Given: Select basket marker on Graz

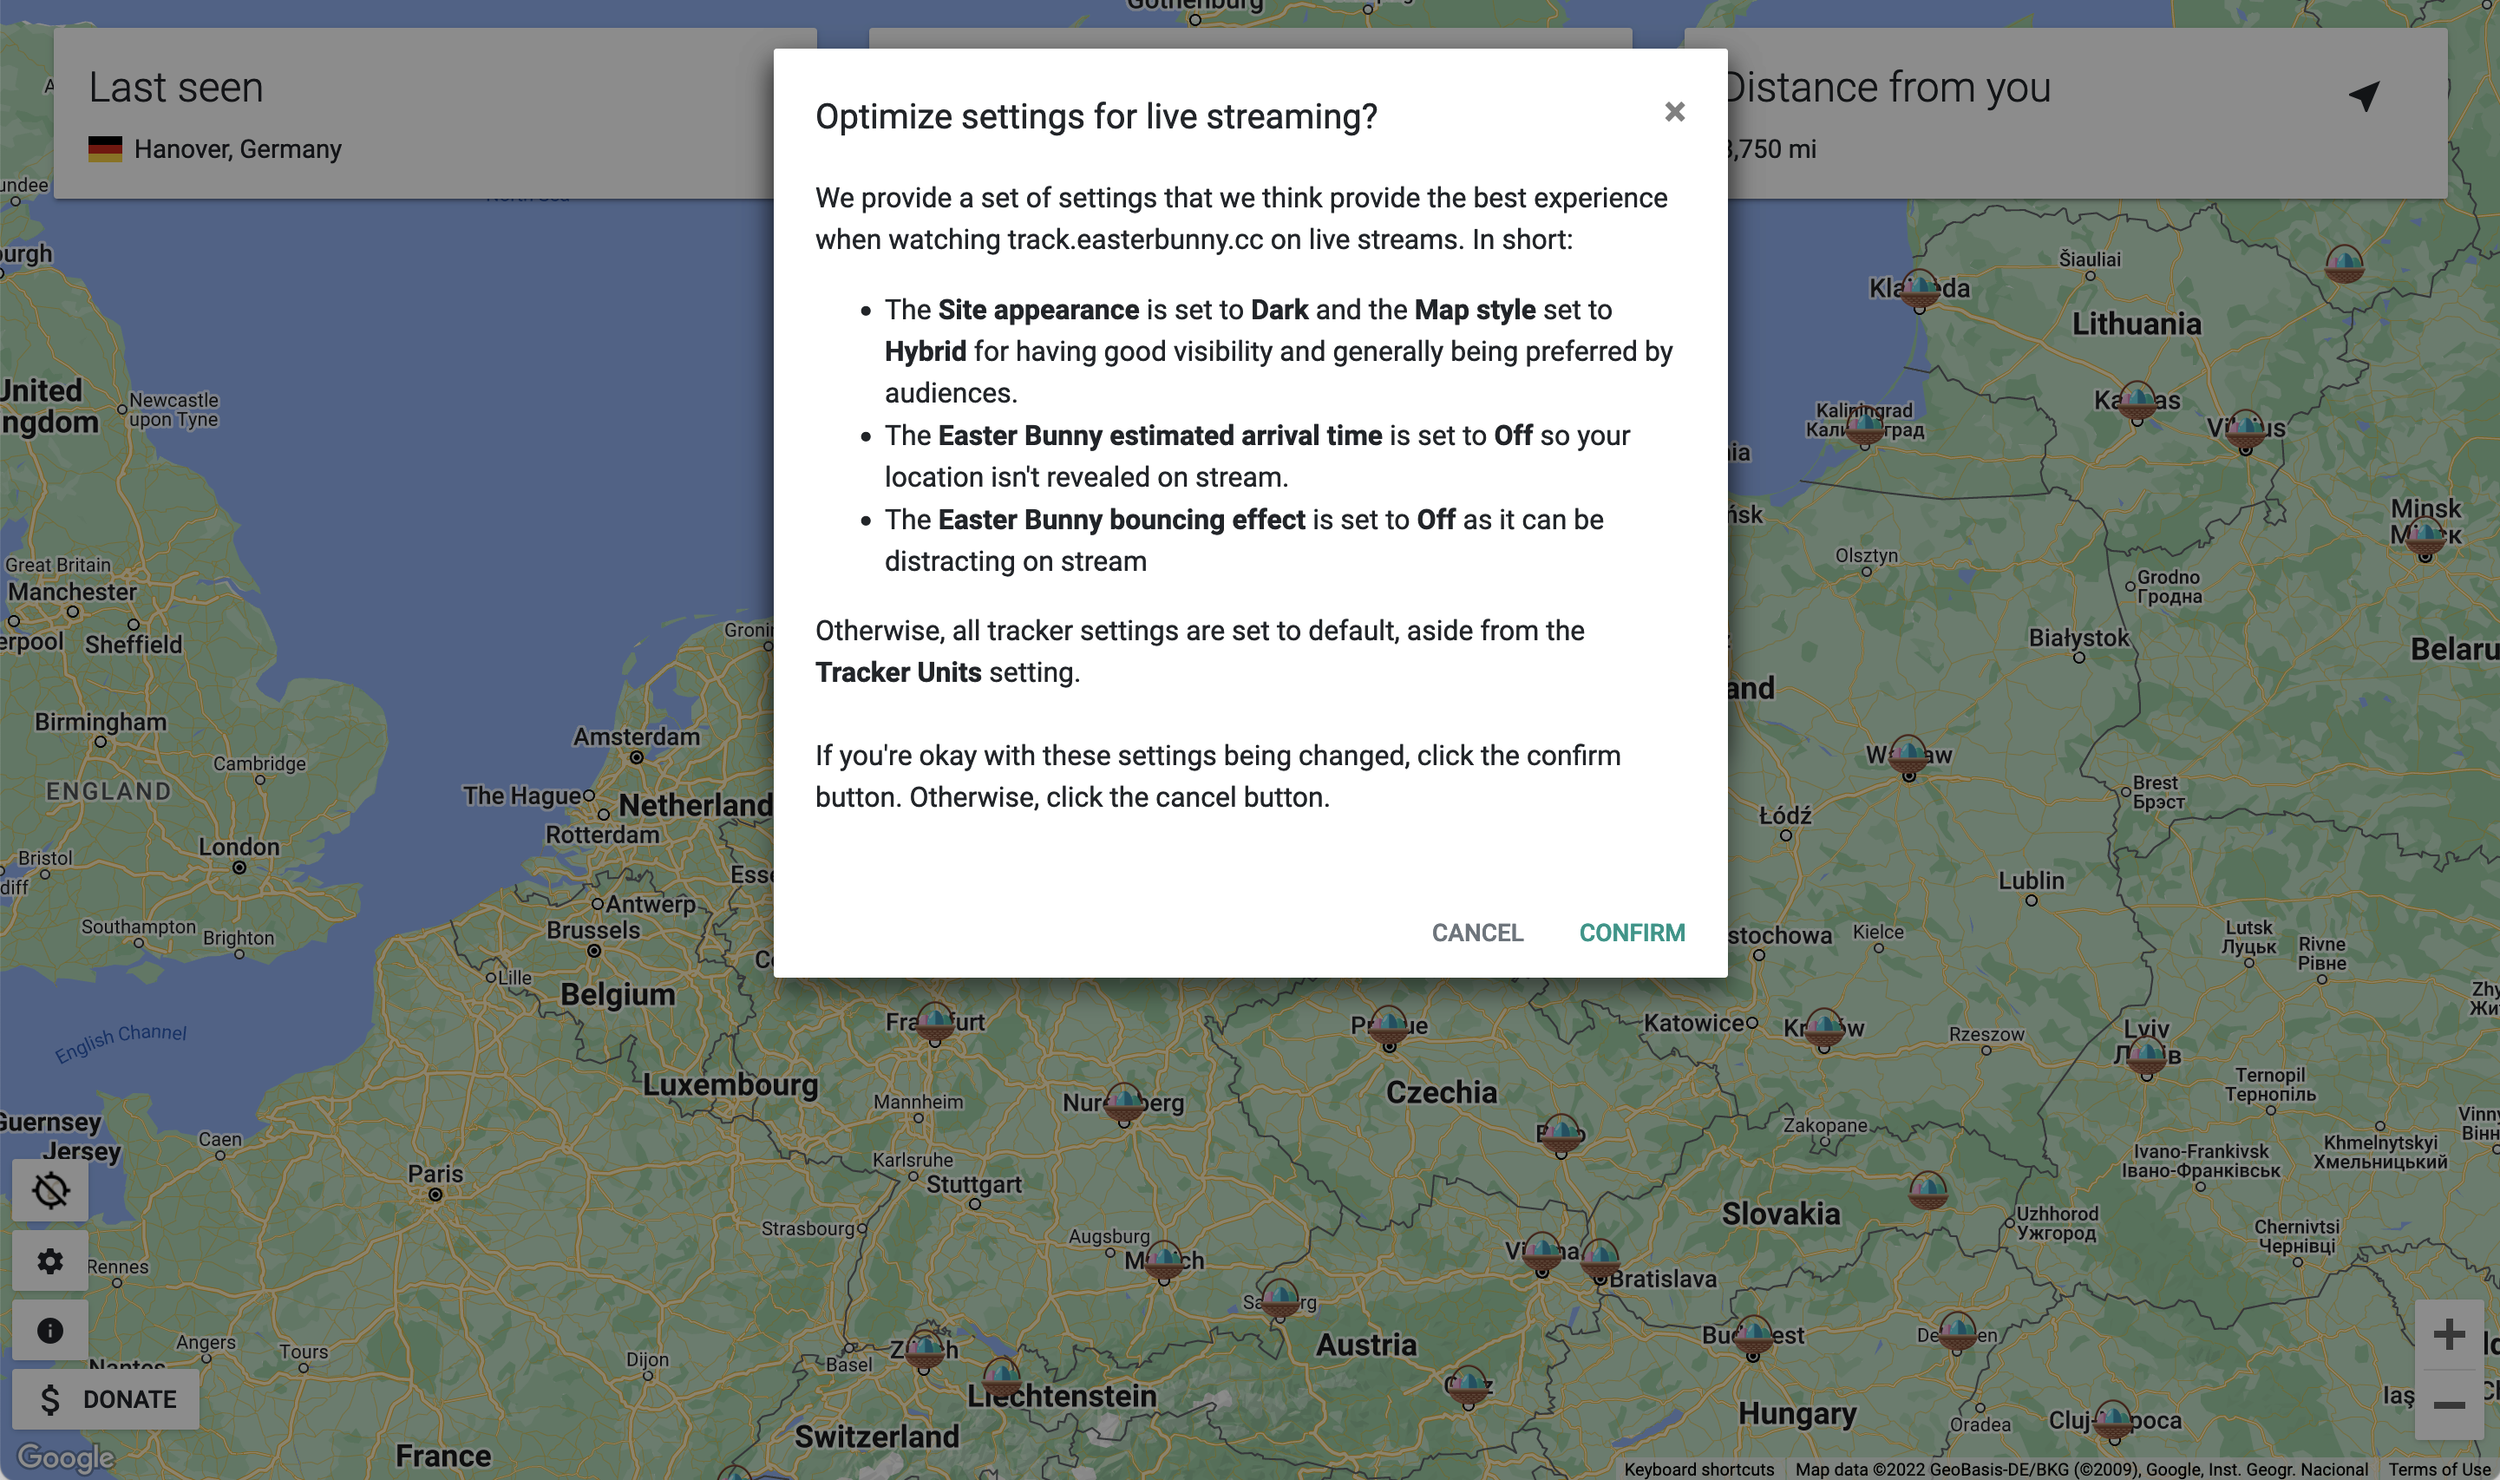Looking at the screenshot, I should coord(1467,1385).
